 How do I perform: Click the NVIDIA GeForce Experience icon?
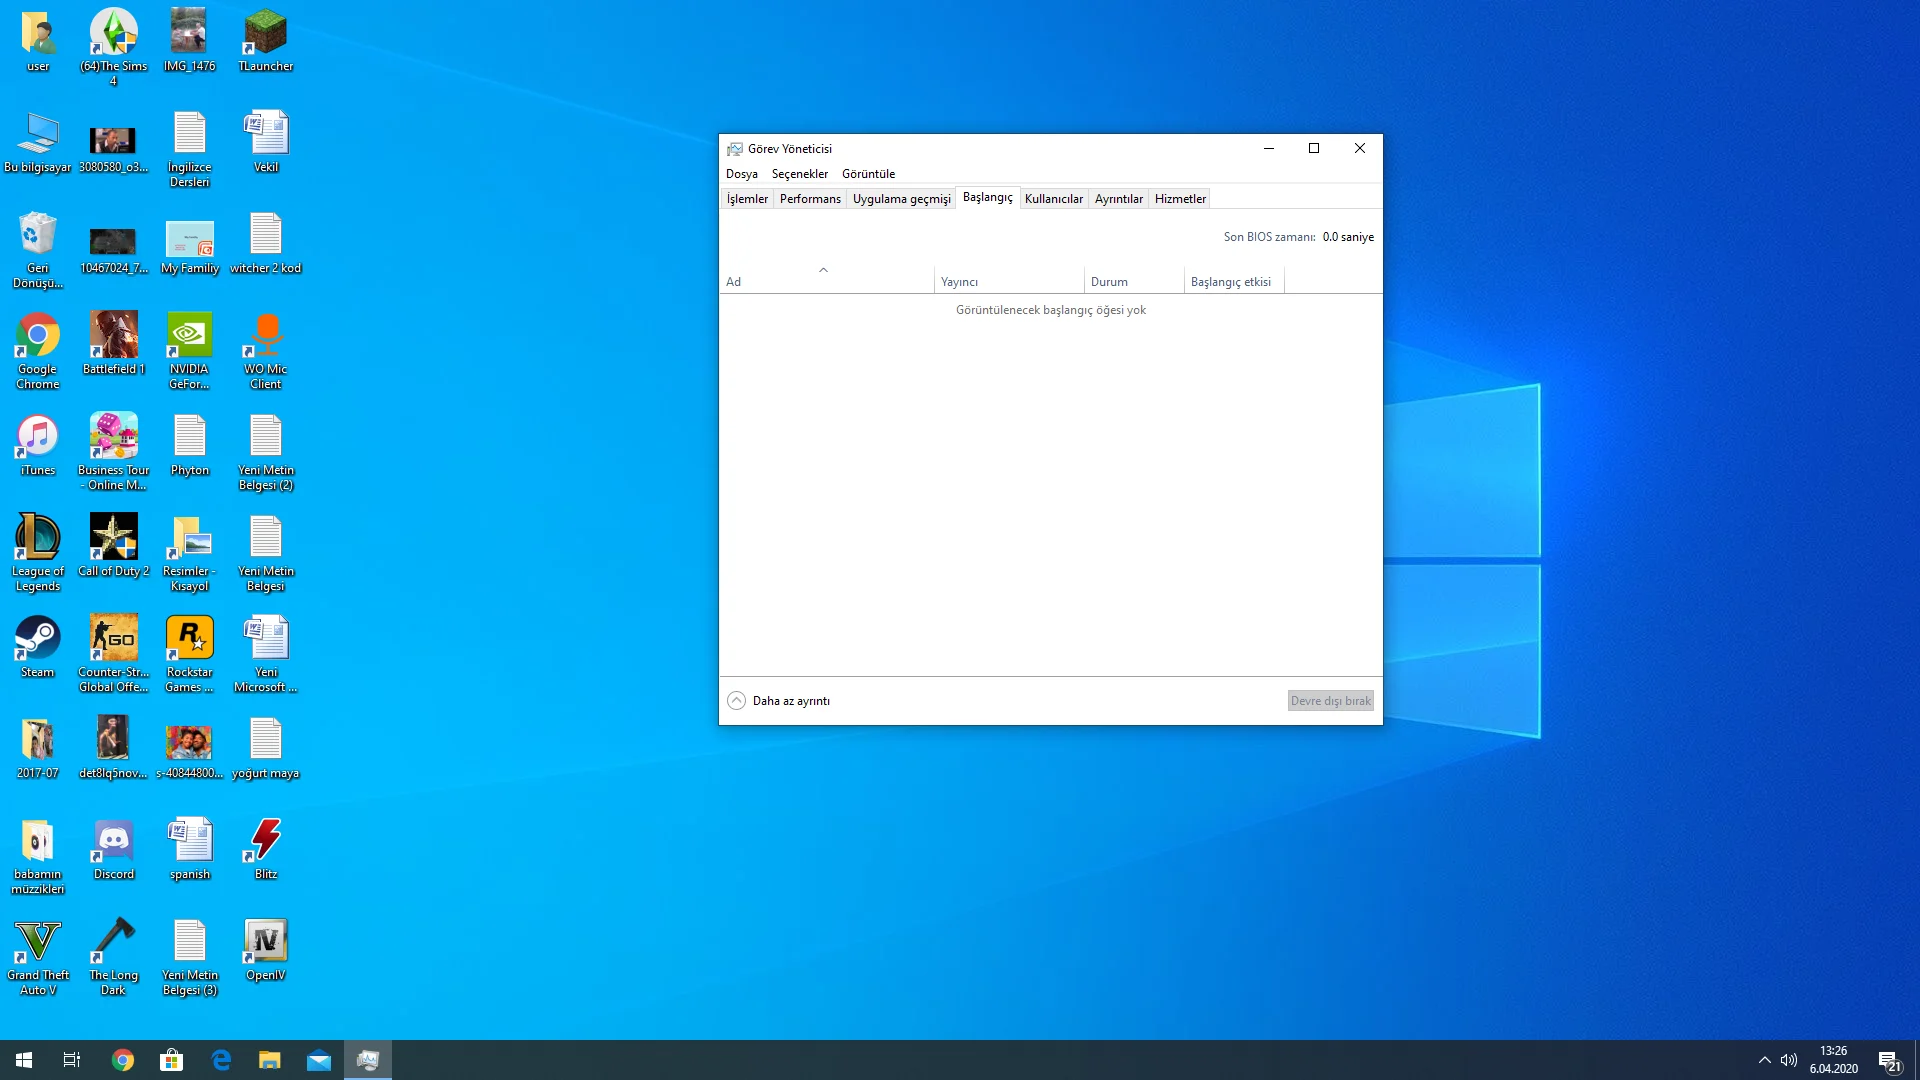coord(189,336)
